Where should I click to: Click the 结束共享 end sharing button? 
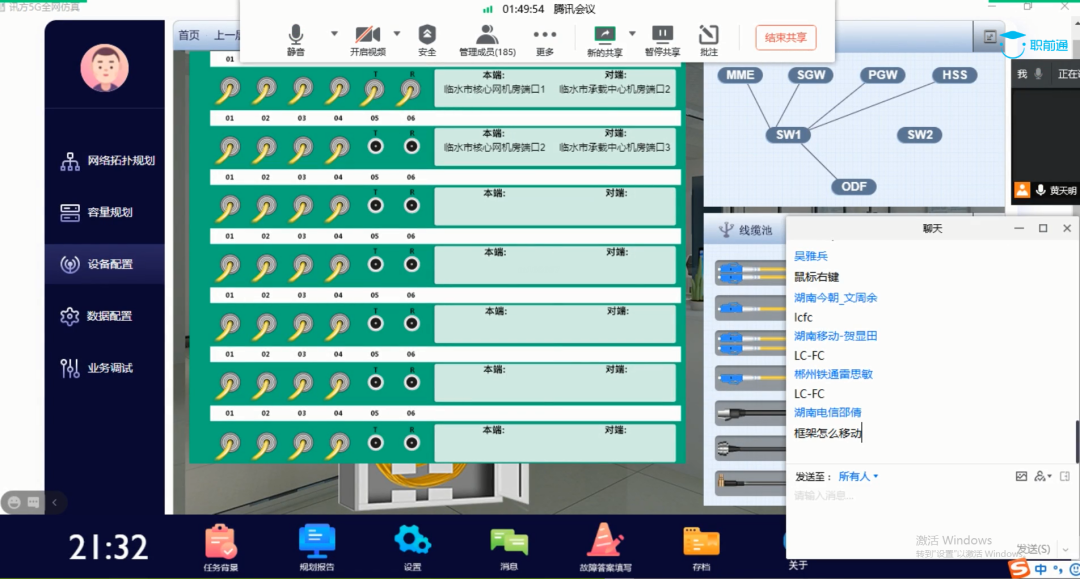point(785,38)
